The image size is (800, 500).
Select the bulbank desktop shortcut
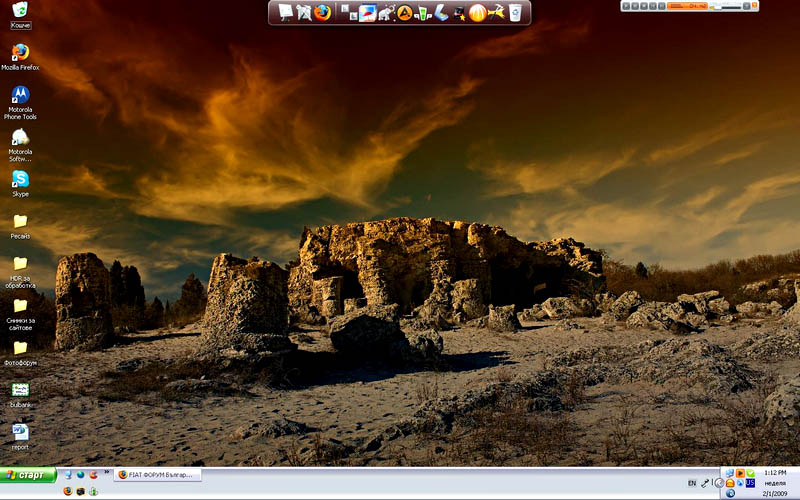pyautogui.click(x=20, y=395)
